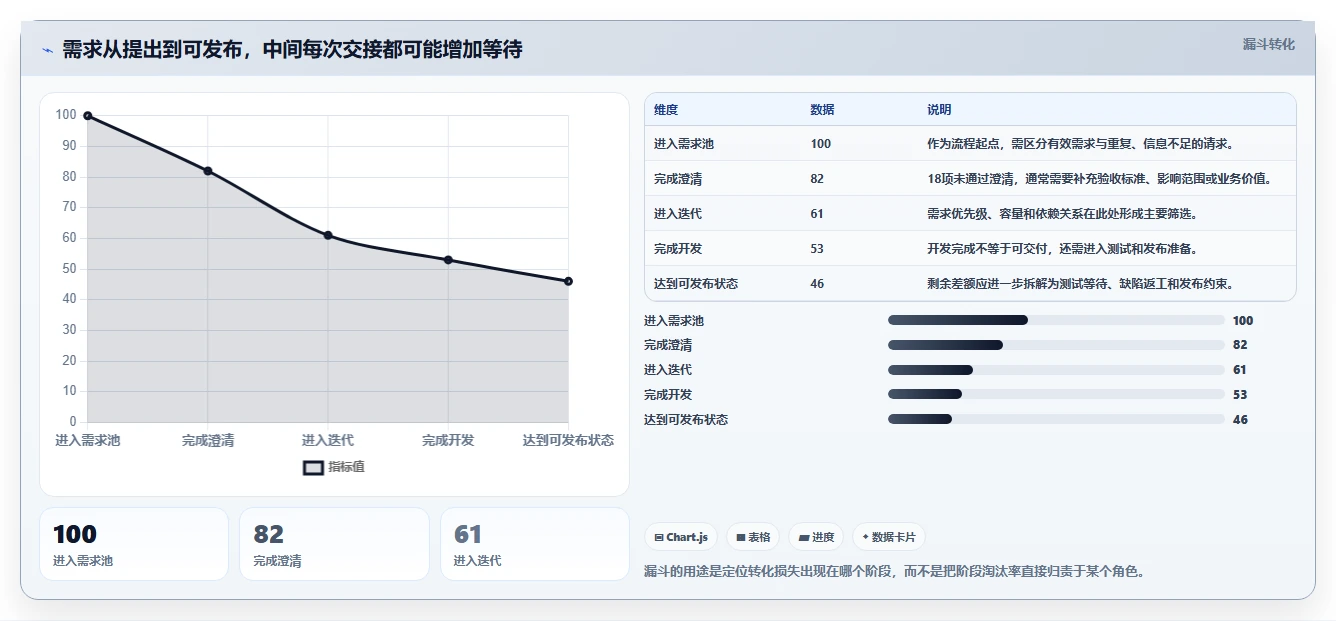
Task: Click the description starting with 开发完成不等于可交付
Action: coord(1062,249)
